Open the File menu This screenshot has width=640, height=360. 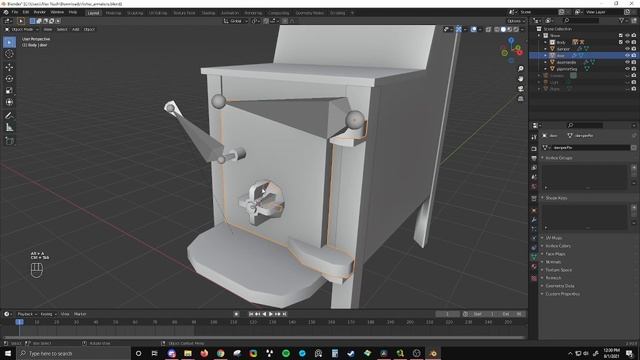point(15,13)
